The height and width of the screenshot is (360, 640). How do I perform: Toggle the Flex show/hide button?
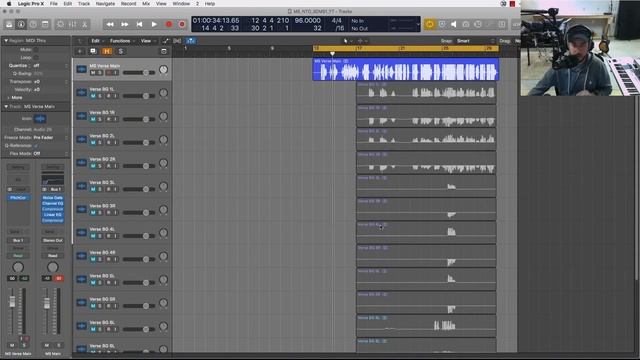177,41
